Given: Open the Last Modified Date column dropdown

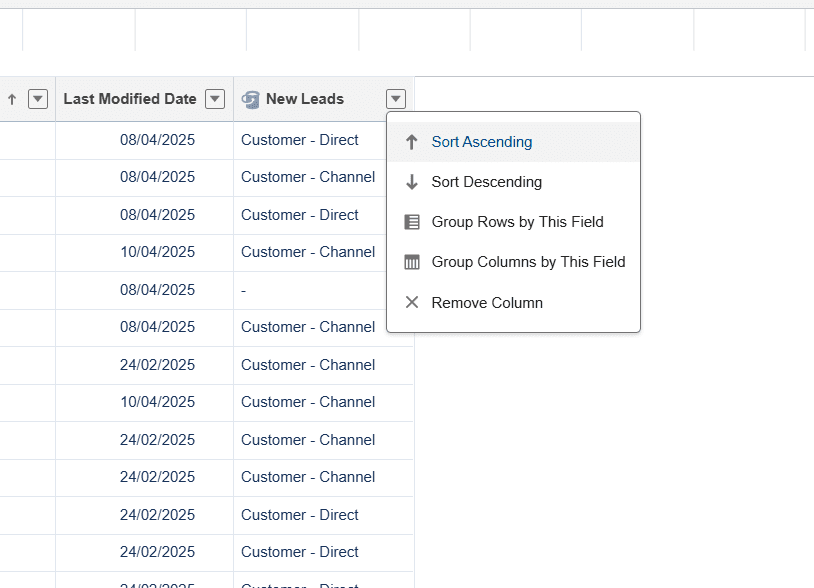Looking at the screenshot, I should [x=215, y=99].
